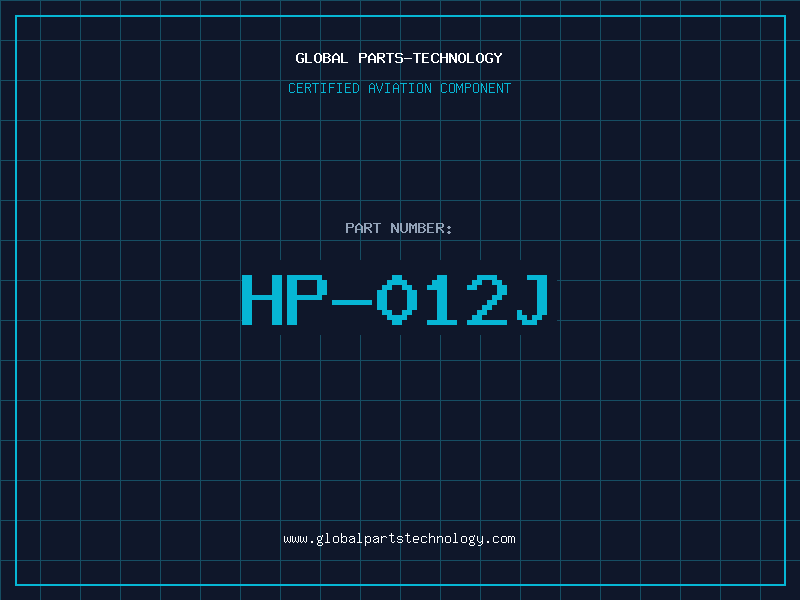The width and height of the screenshot is (800, 600).
Task: Click the CERTIFIED AVIATION COMPONENT subtitle
Action: click(x=399, y=88)
